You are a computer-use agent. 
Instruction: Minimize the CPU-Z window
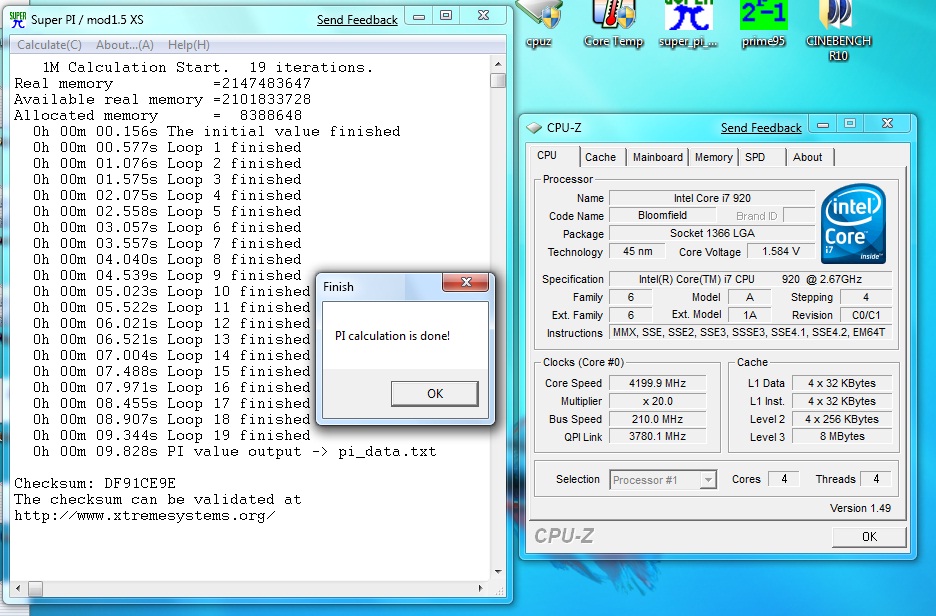[x=823, y=125]
